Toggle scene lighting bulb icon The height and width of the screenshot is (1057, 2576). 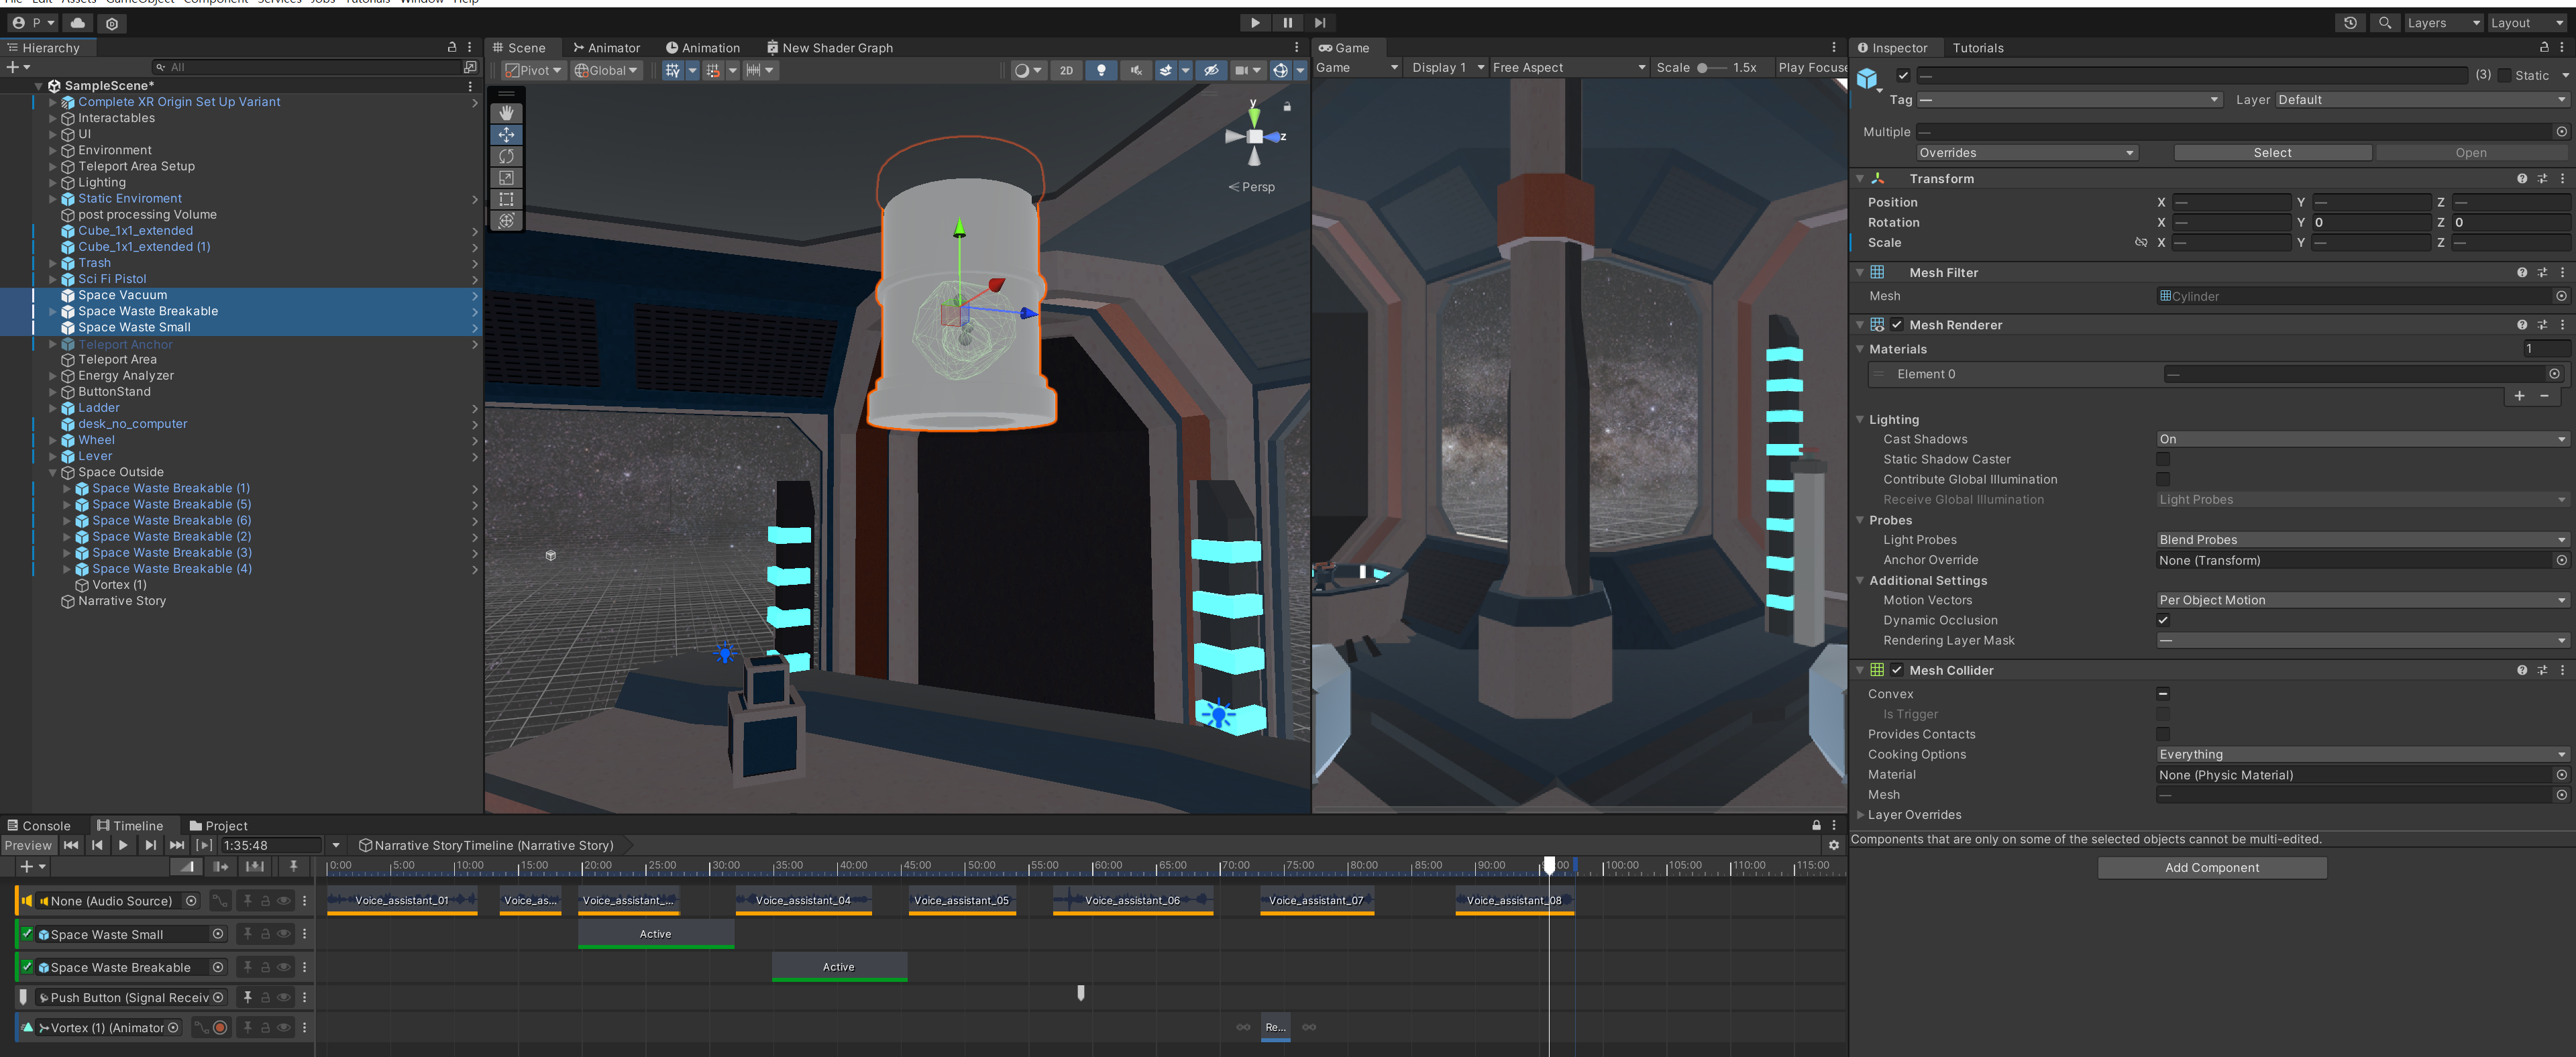click(x=1101, y=70)
